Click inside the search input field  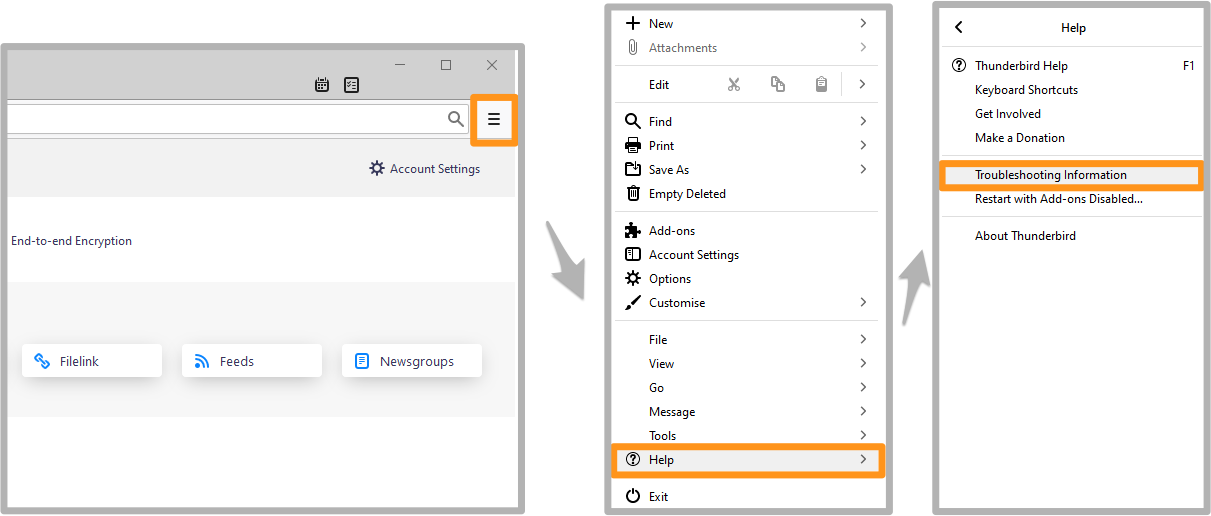coord(220,120)
